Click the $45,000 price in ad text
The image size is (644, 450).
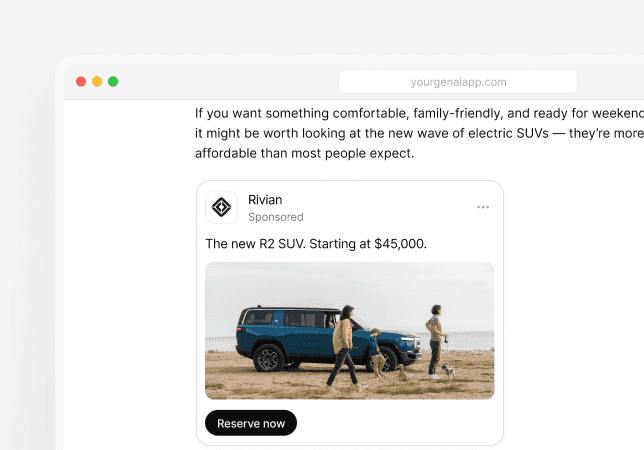pyautogui.click(x=400, y=244)
